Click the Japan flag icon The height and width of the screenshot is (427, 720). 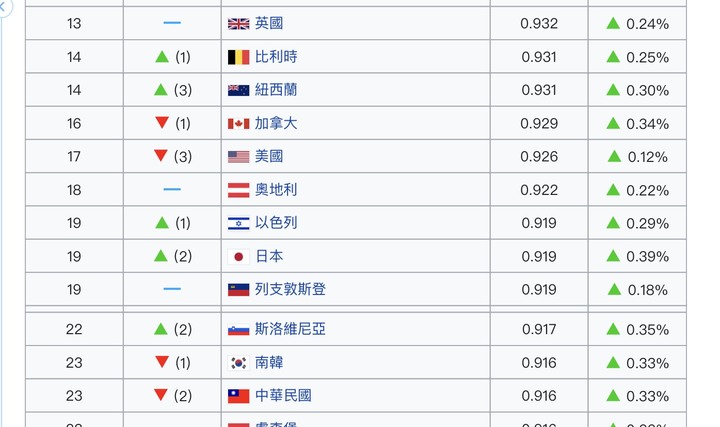tap(238, 256)
